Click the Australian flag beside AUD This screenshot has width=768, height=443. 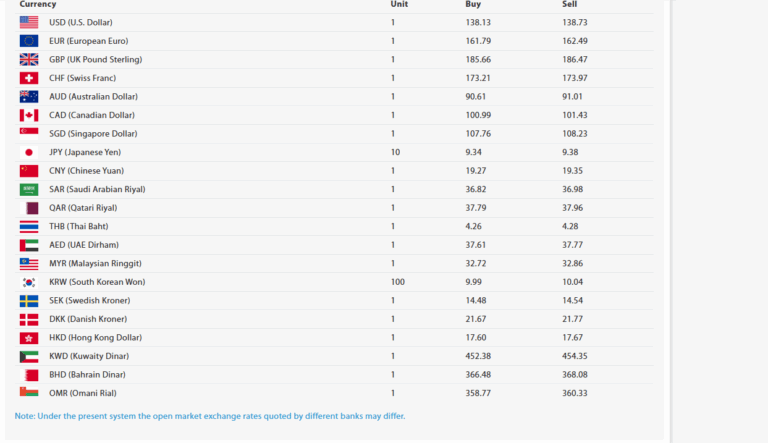[x=29, y=97]
